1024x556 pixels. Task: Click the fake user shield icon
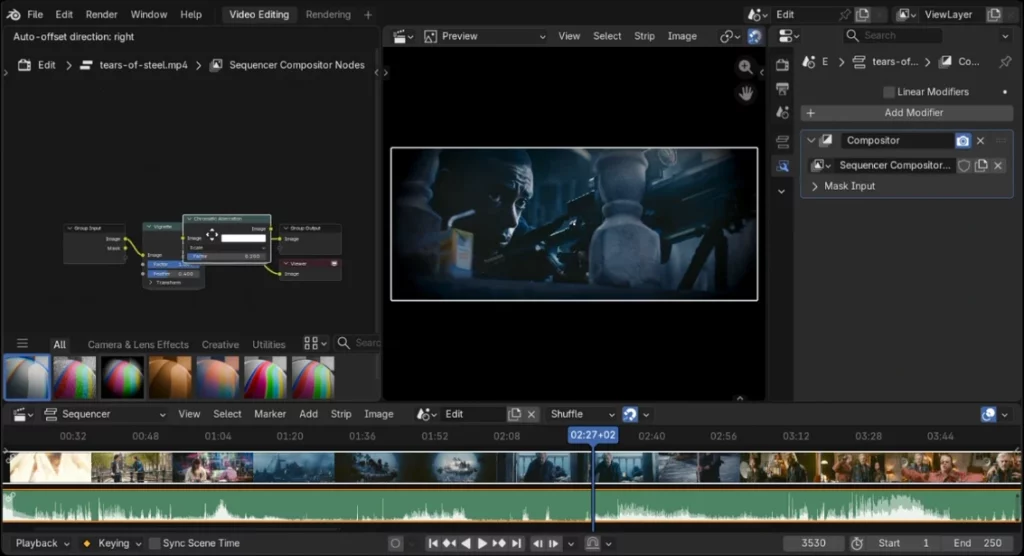coord(964,166)
